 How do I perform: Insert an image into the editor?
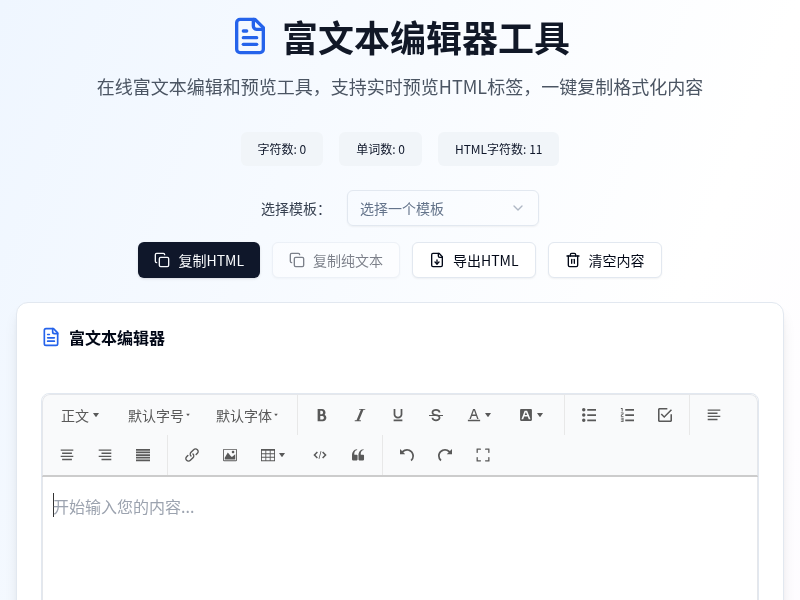229,455
